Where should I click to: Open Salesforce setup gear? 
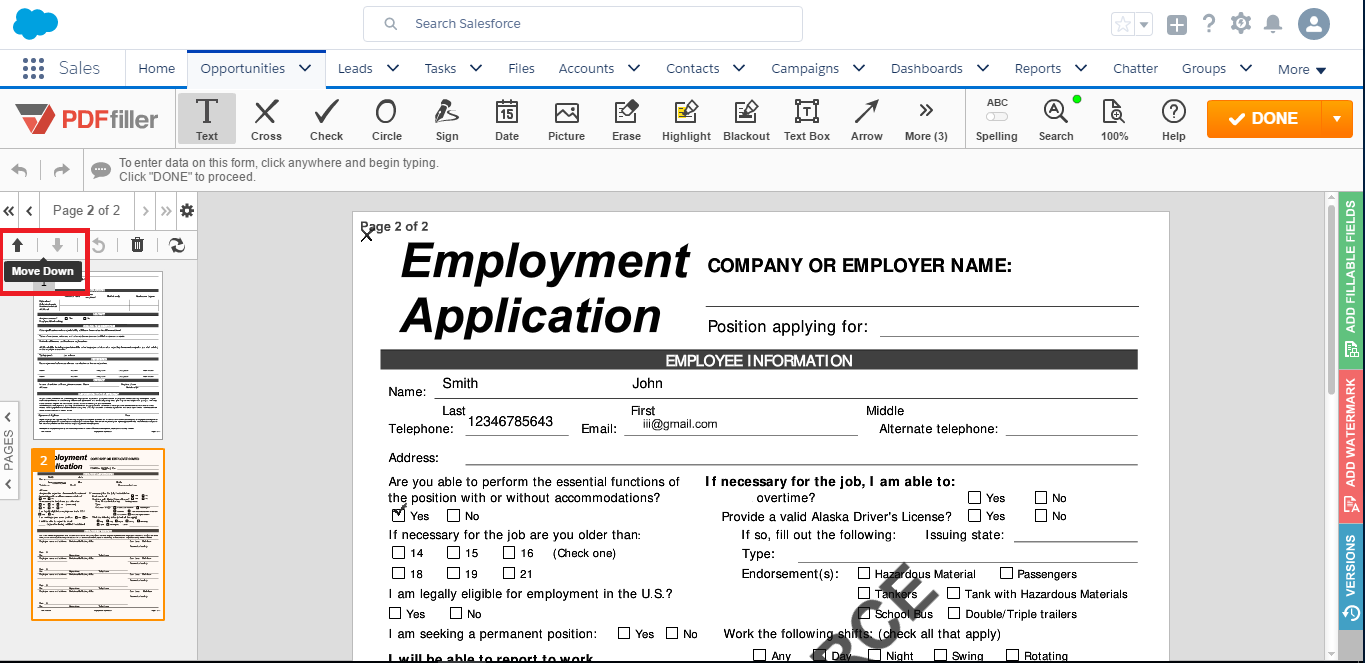(x=1241, y=24)
